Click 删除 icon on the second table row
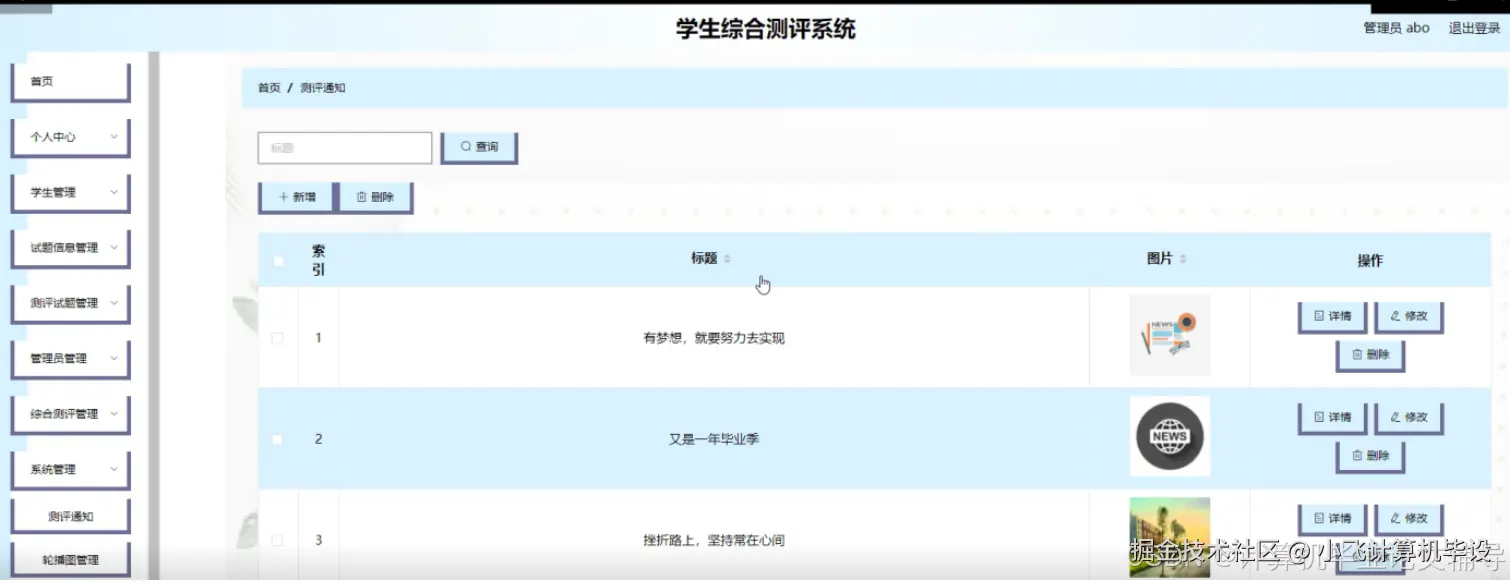1510x583 pixels. pyautogui.click(x=1370, y=456)
